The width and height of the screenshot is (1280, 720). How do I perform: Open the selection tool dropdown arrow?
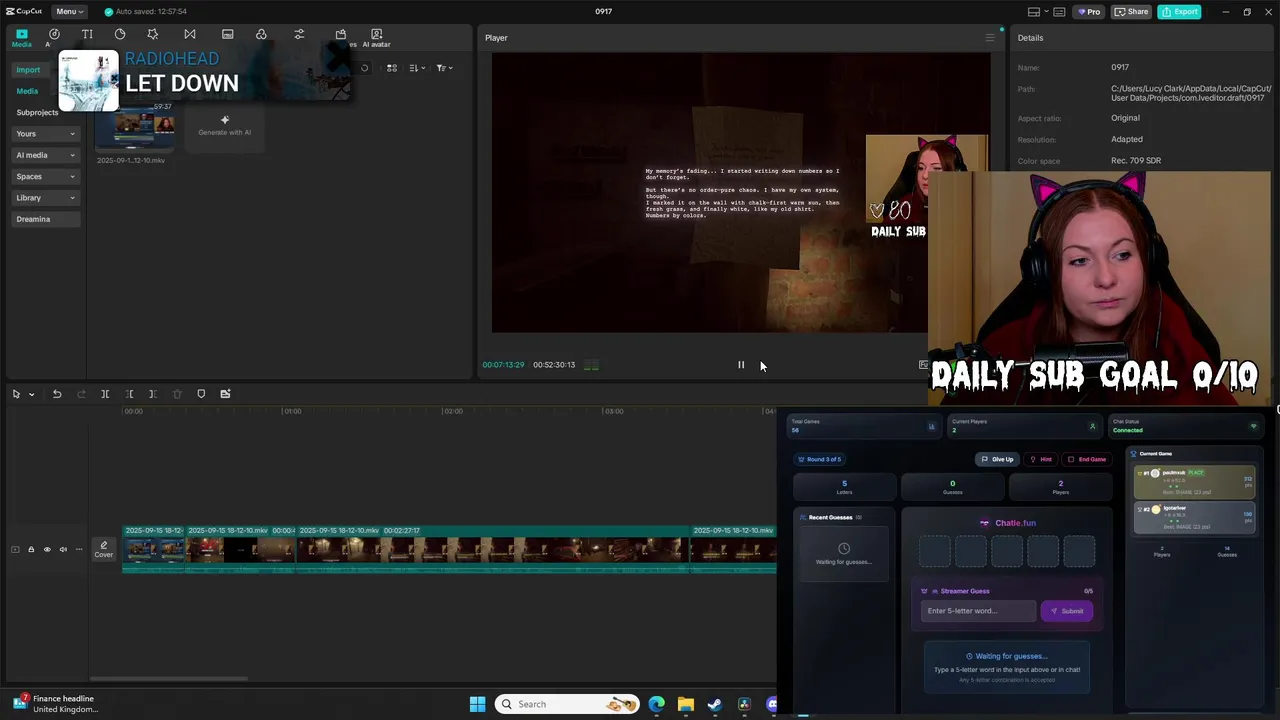[31, 394]
